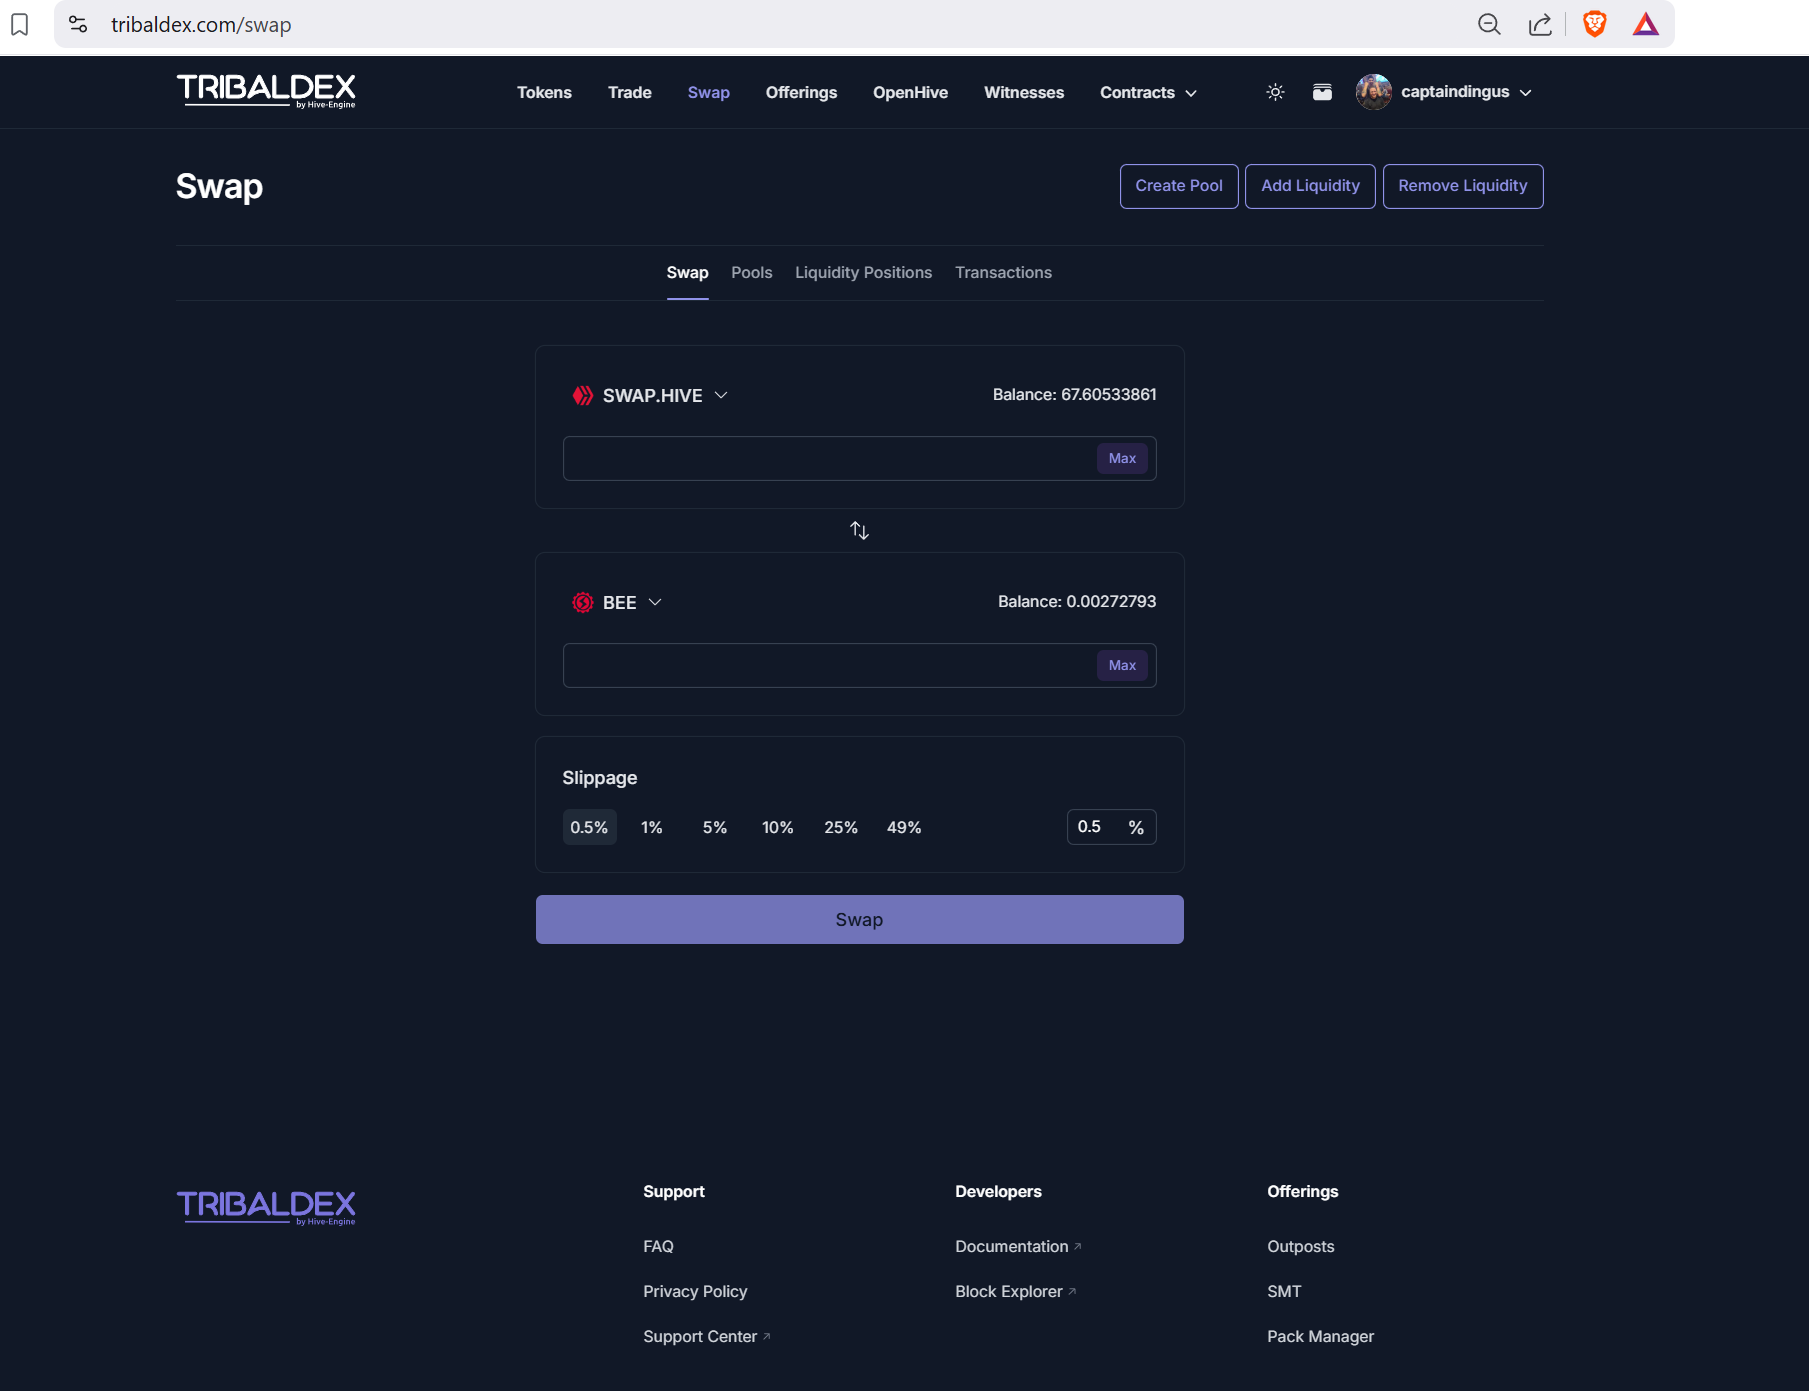Open the FAQ footer link
Screen dimensions: 1809x1391
(x=658, y=1247)
